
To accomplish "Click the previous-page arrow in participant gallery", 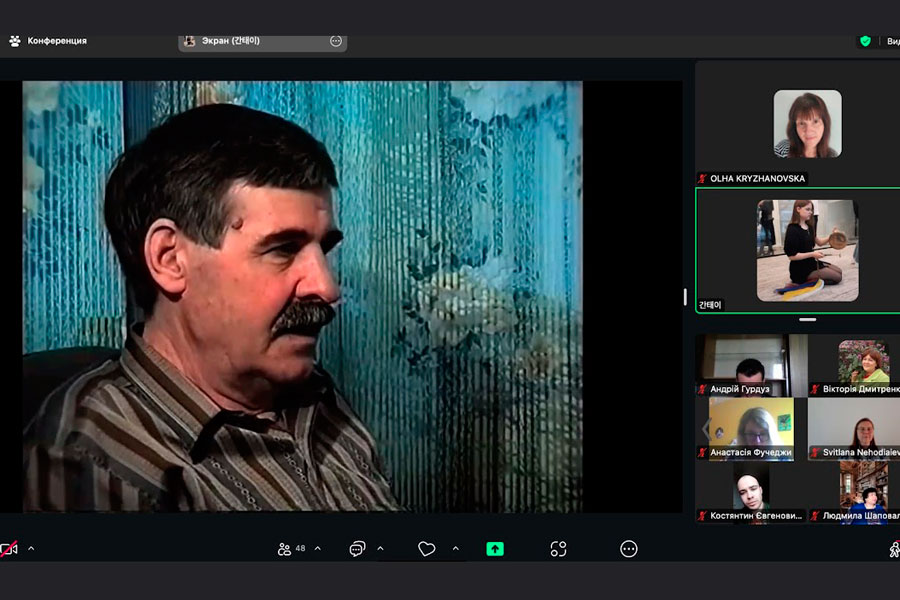I will click(x=705, y=428).
